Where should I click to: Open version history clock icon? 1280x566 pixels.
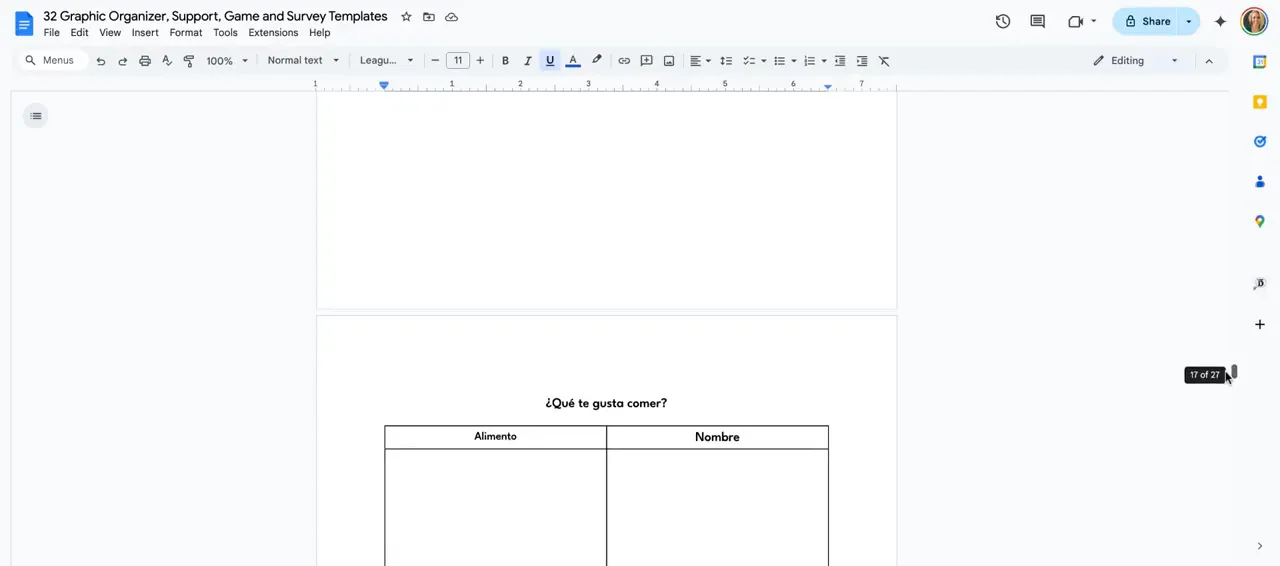1003,21
